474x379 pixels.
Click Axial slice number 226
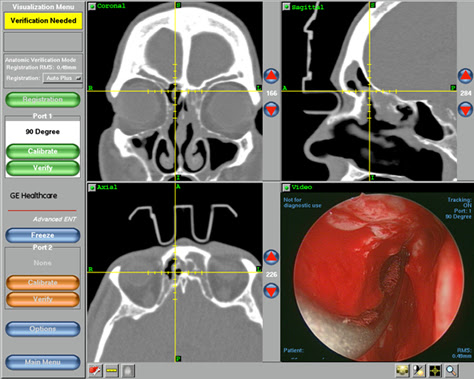272,274
